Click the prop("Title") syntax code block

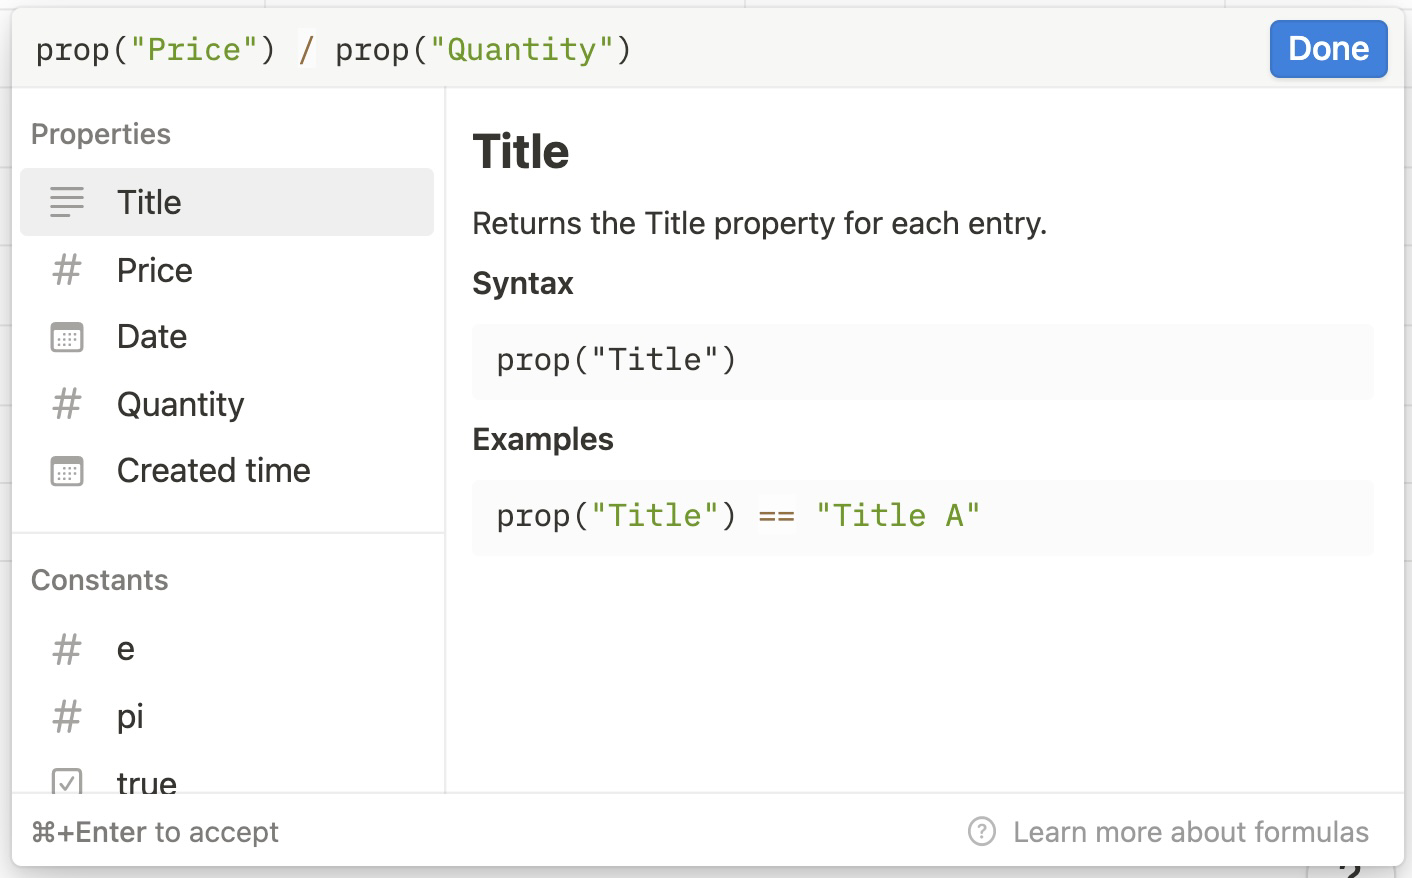(921, 361)
